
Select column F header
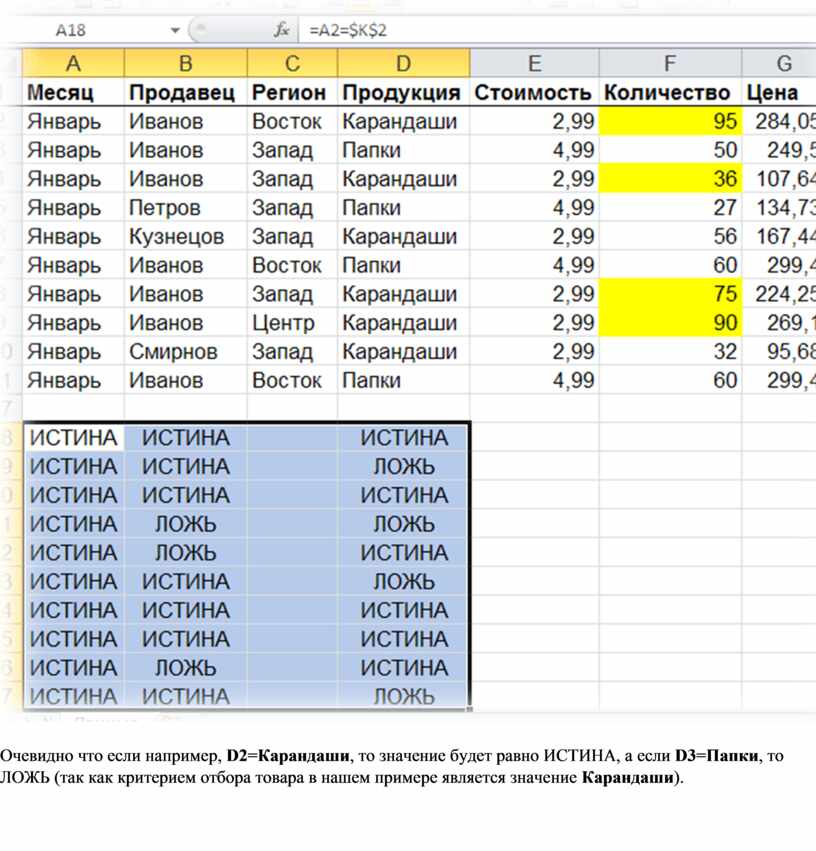click(670, 63)
